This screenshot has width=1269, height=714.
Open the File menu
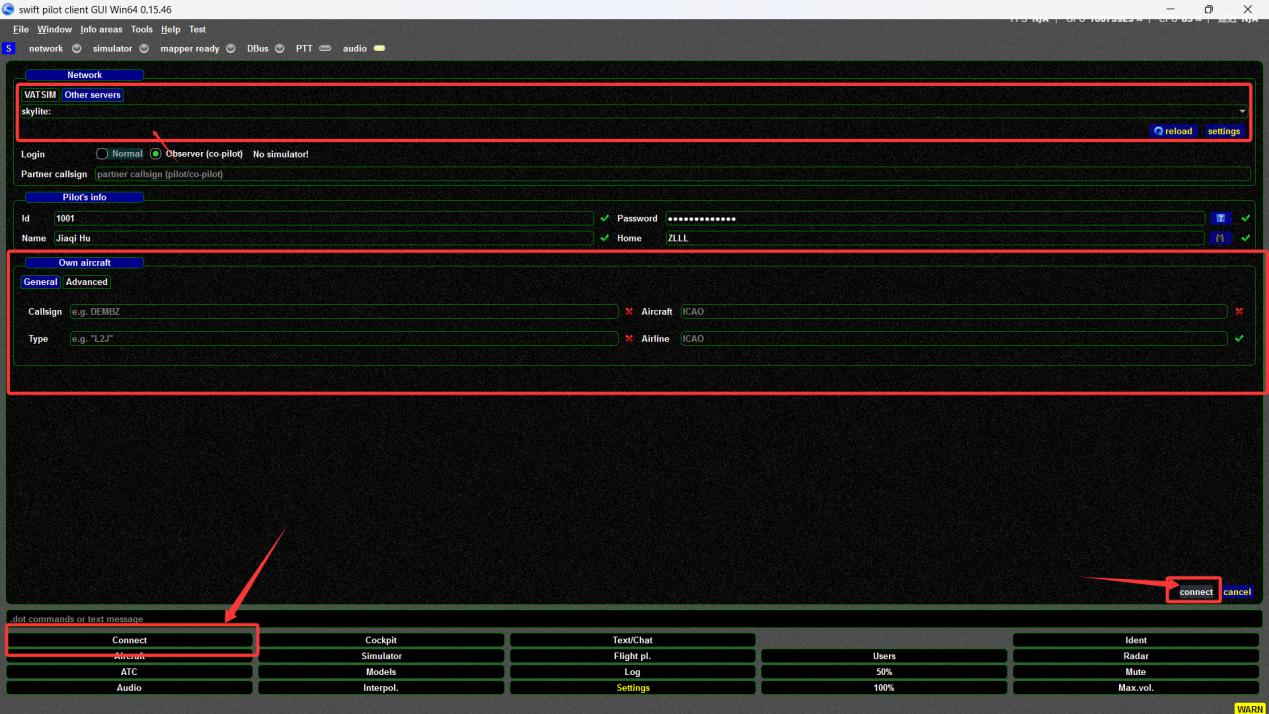click(22, 30)
